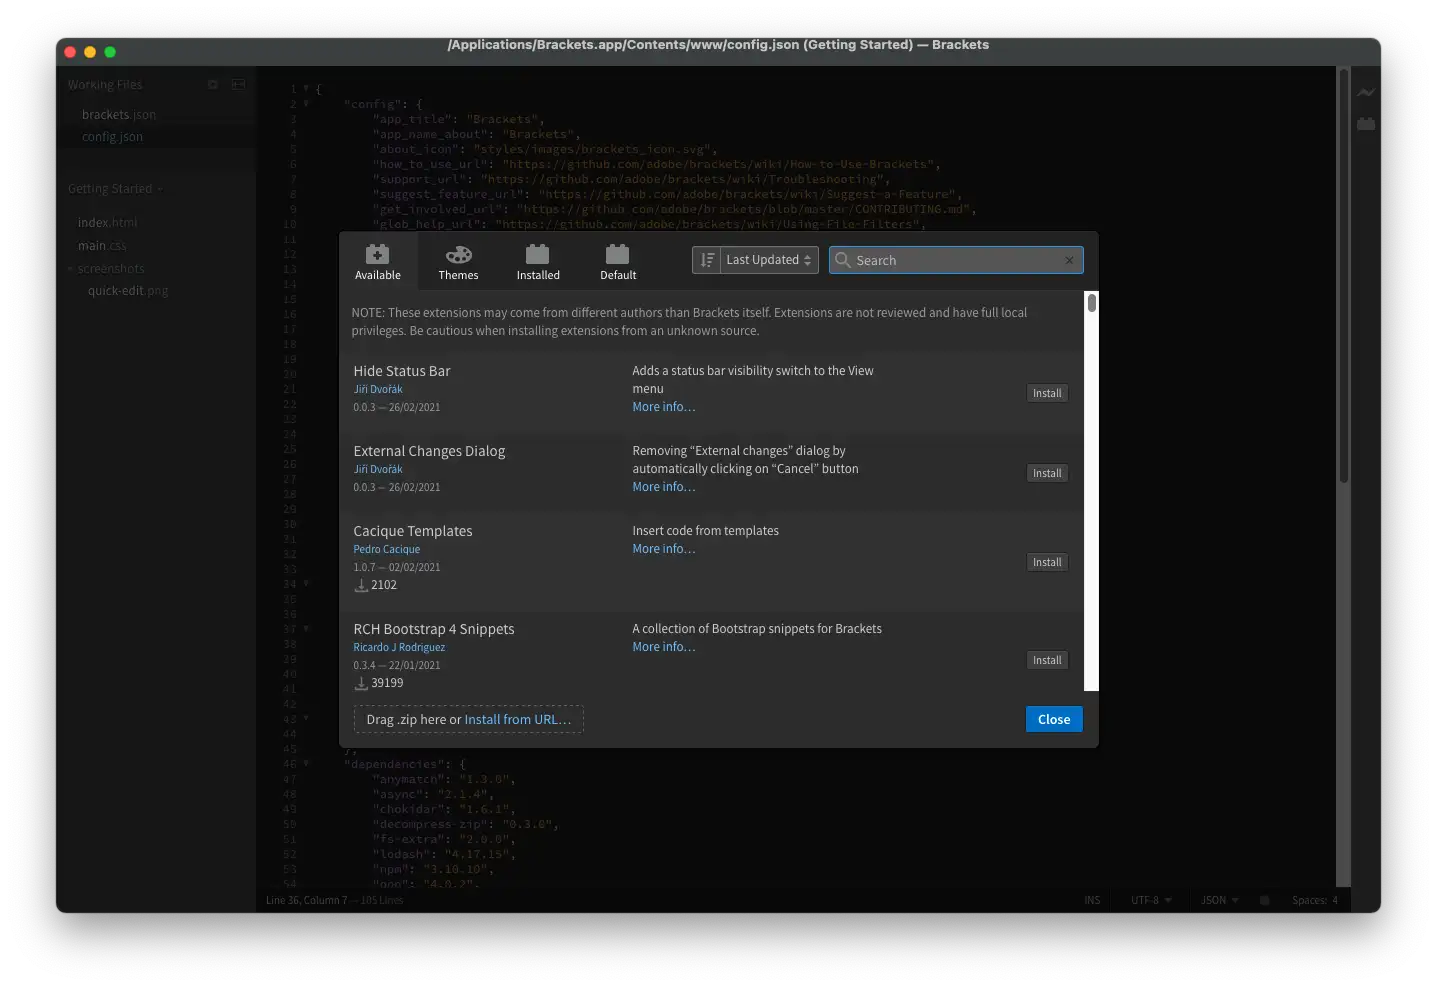Image resolution: width=1437 pixels, height=987 pixels.
Task: Open the Last Updated sort dropdown
Action: pos(769,260)
